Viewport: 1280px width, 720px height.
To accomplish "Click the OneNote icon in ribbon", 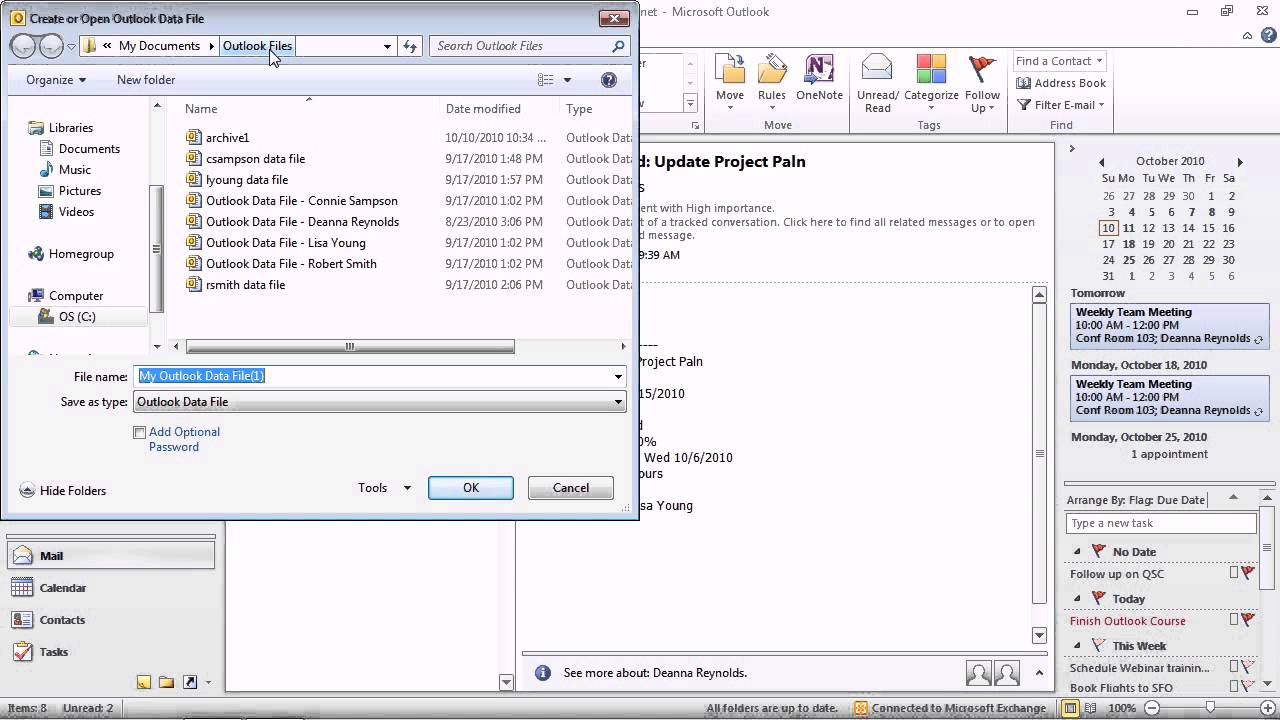I will tap(819, 69).
